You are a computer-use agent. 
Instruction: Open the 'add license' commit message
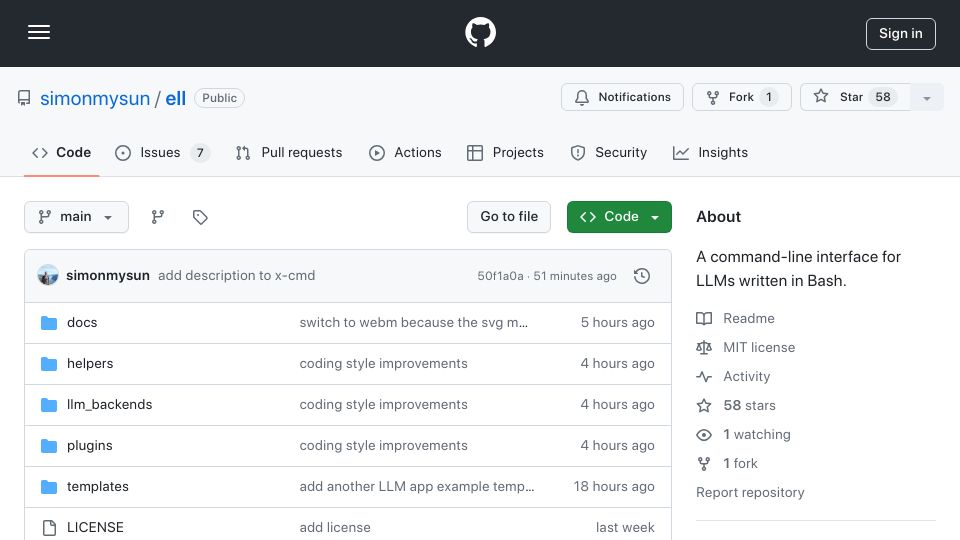pos(335,527)
